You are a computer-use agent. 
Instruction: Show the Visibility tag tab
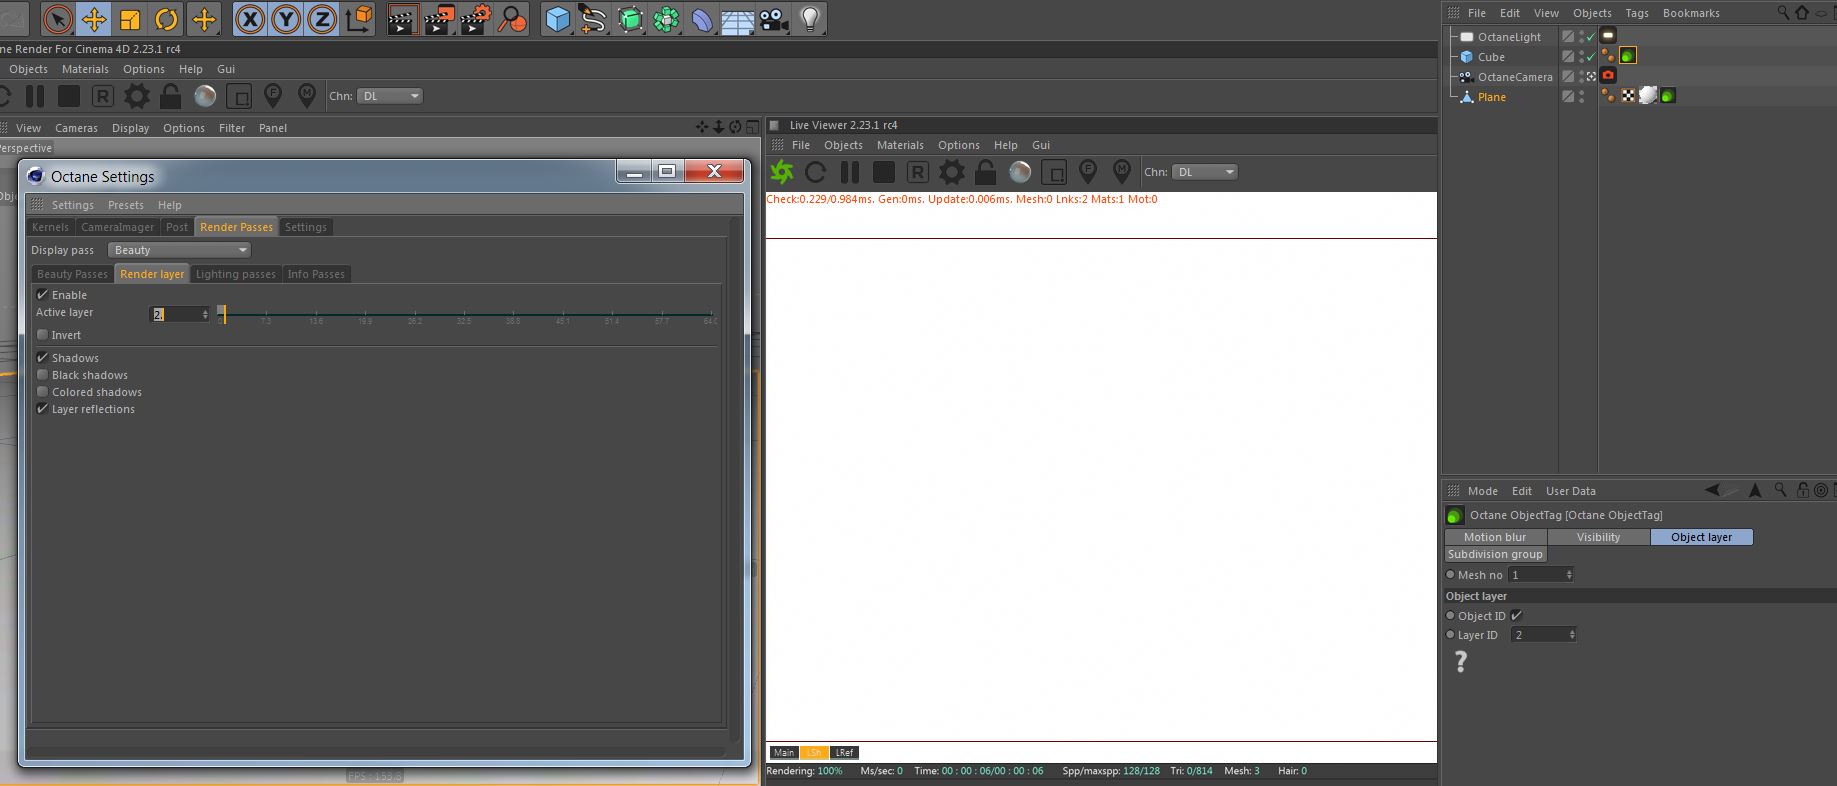coord(1598,537)
